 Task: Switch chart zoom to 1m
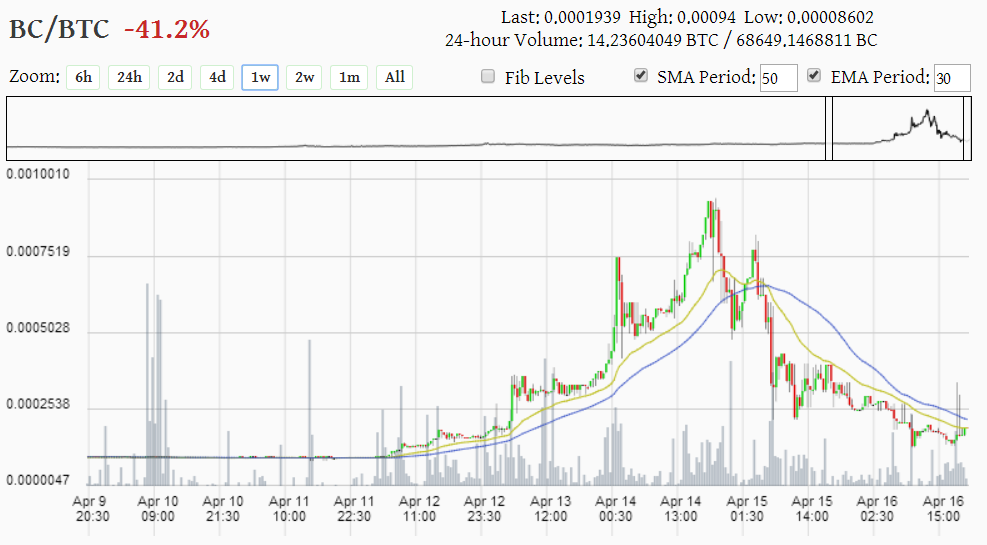point(349,77)
